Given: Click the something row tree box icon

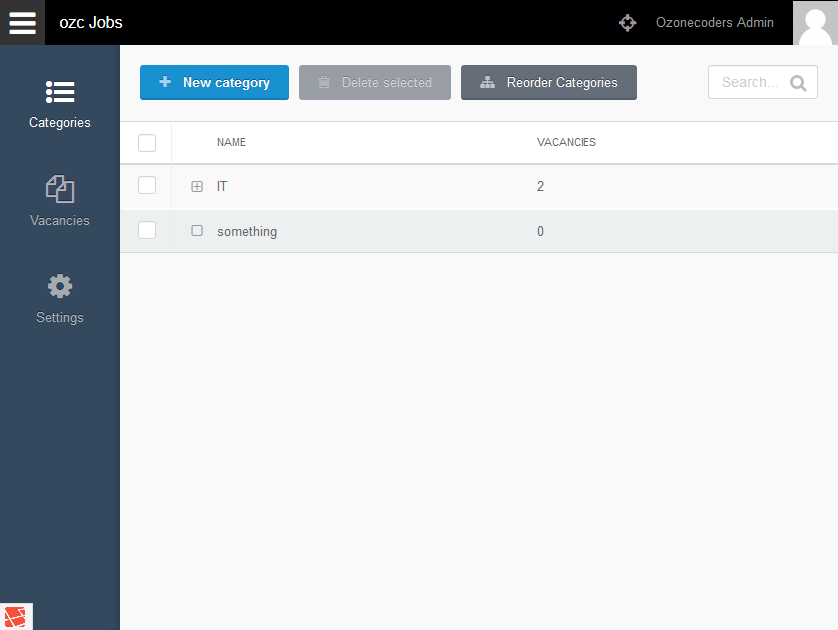Looking at the screenshot, I should pos(197,230).
